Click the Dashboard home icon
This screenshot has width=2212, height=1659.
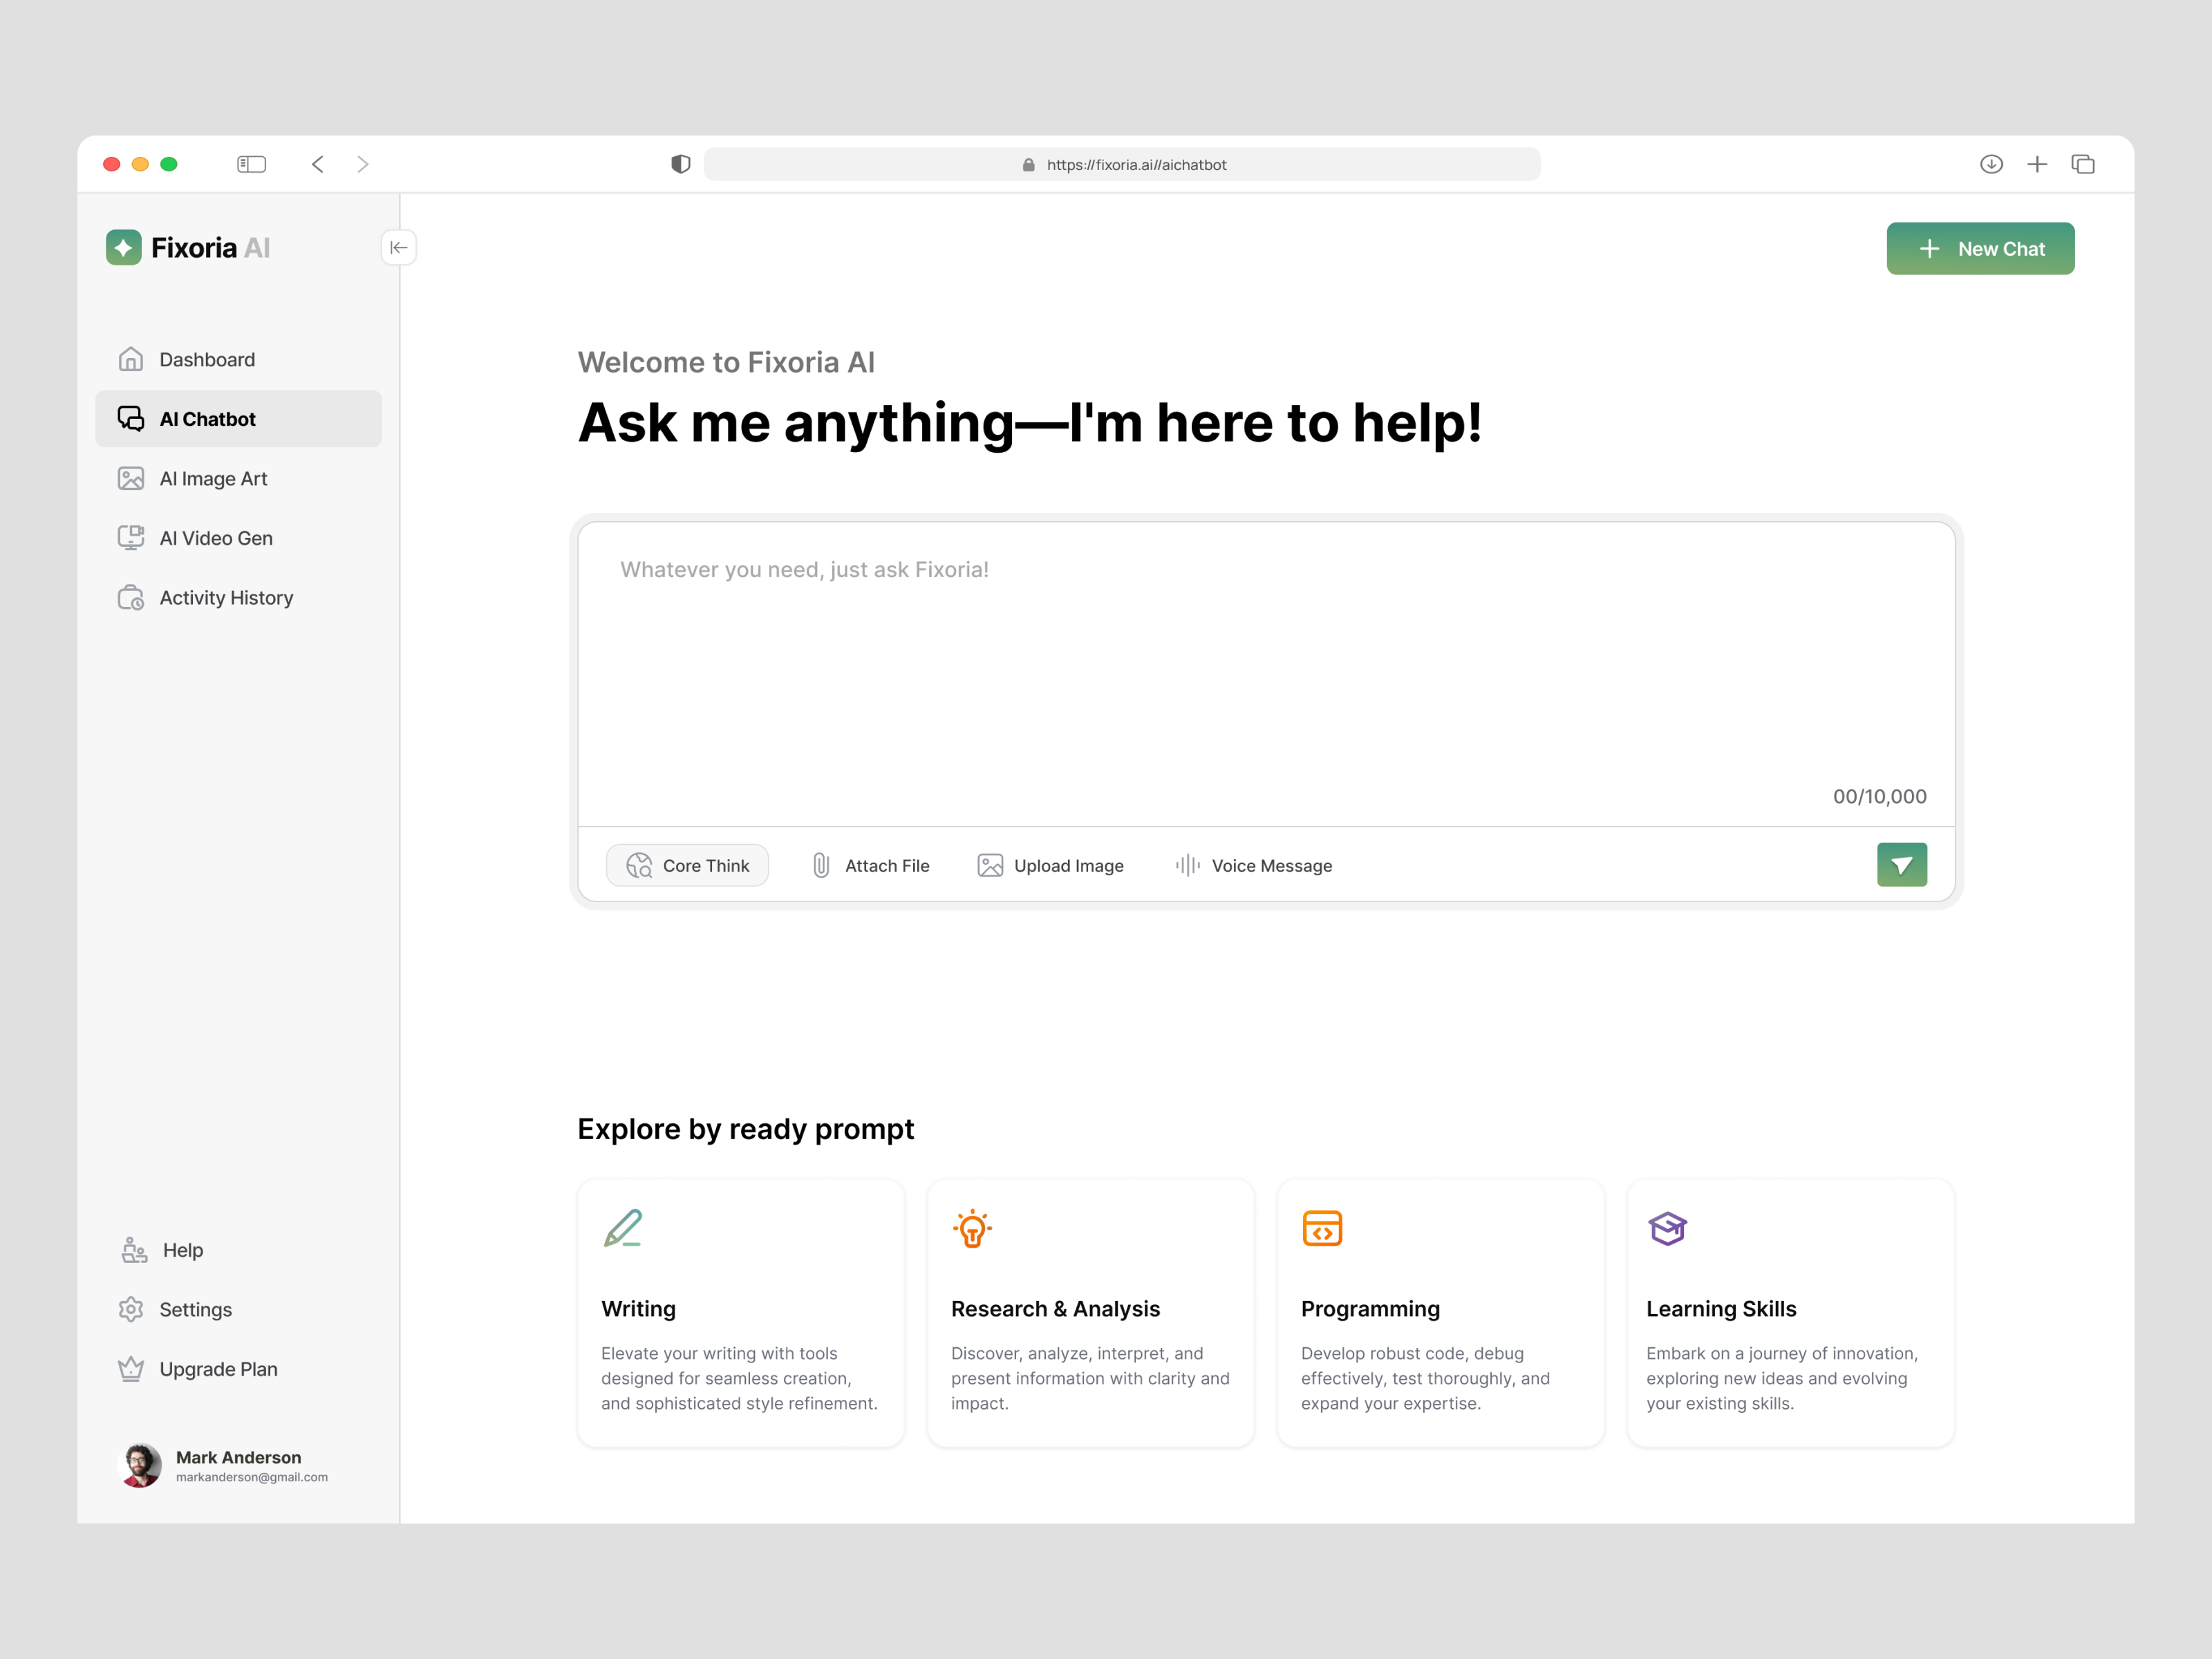(x=131, y=359)
